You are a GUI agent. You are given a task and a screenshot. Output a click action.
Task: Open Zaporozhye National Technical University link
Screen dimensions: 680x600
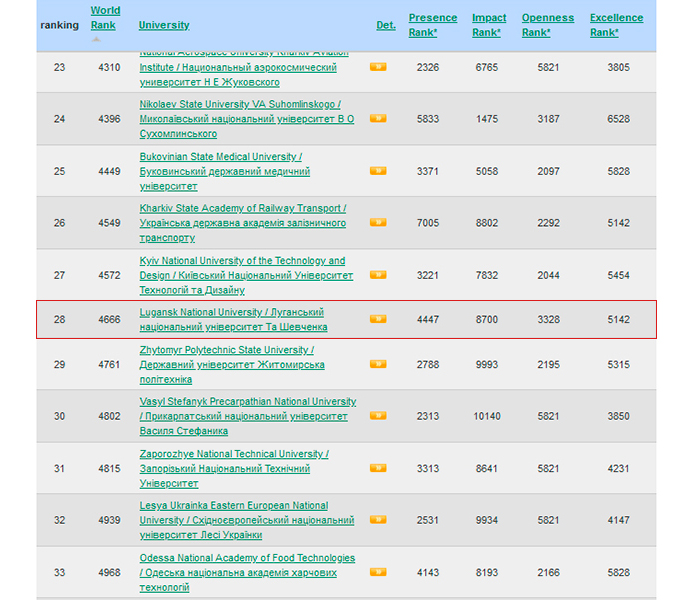coord(234,469)
